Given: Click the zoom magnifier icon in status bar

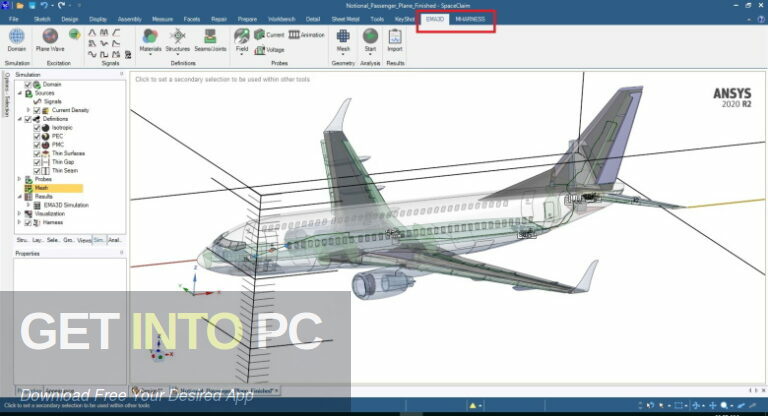Looking at the screenshot, I should click(x=724, y=405).
